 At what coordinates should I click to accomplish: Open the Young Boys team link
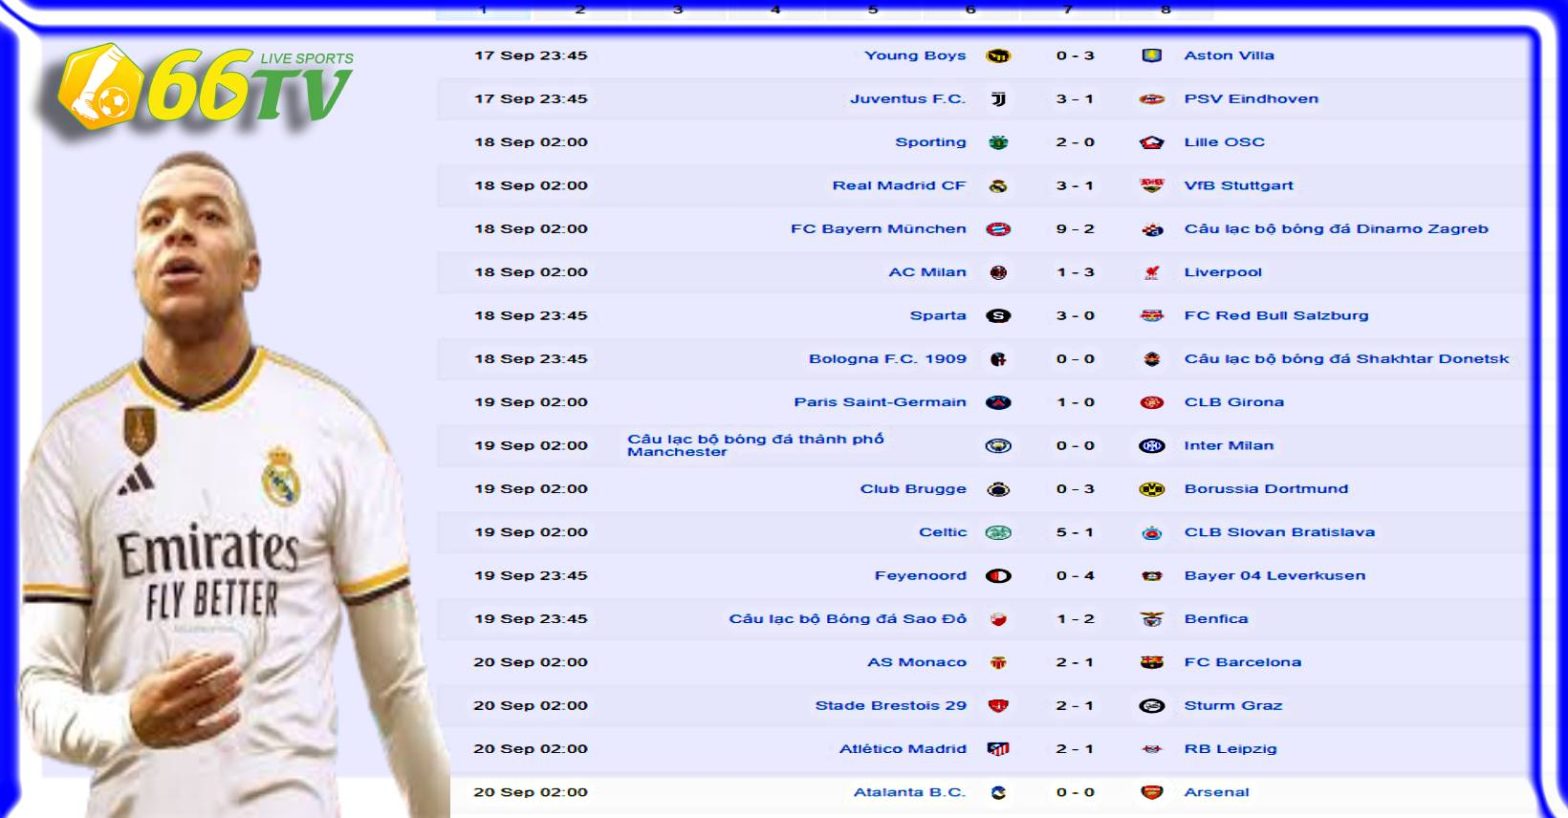click(x=915, y=56)
